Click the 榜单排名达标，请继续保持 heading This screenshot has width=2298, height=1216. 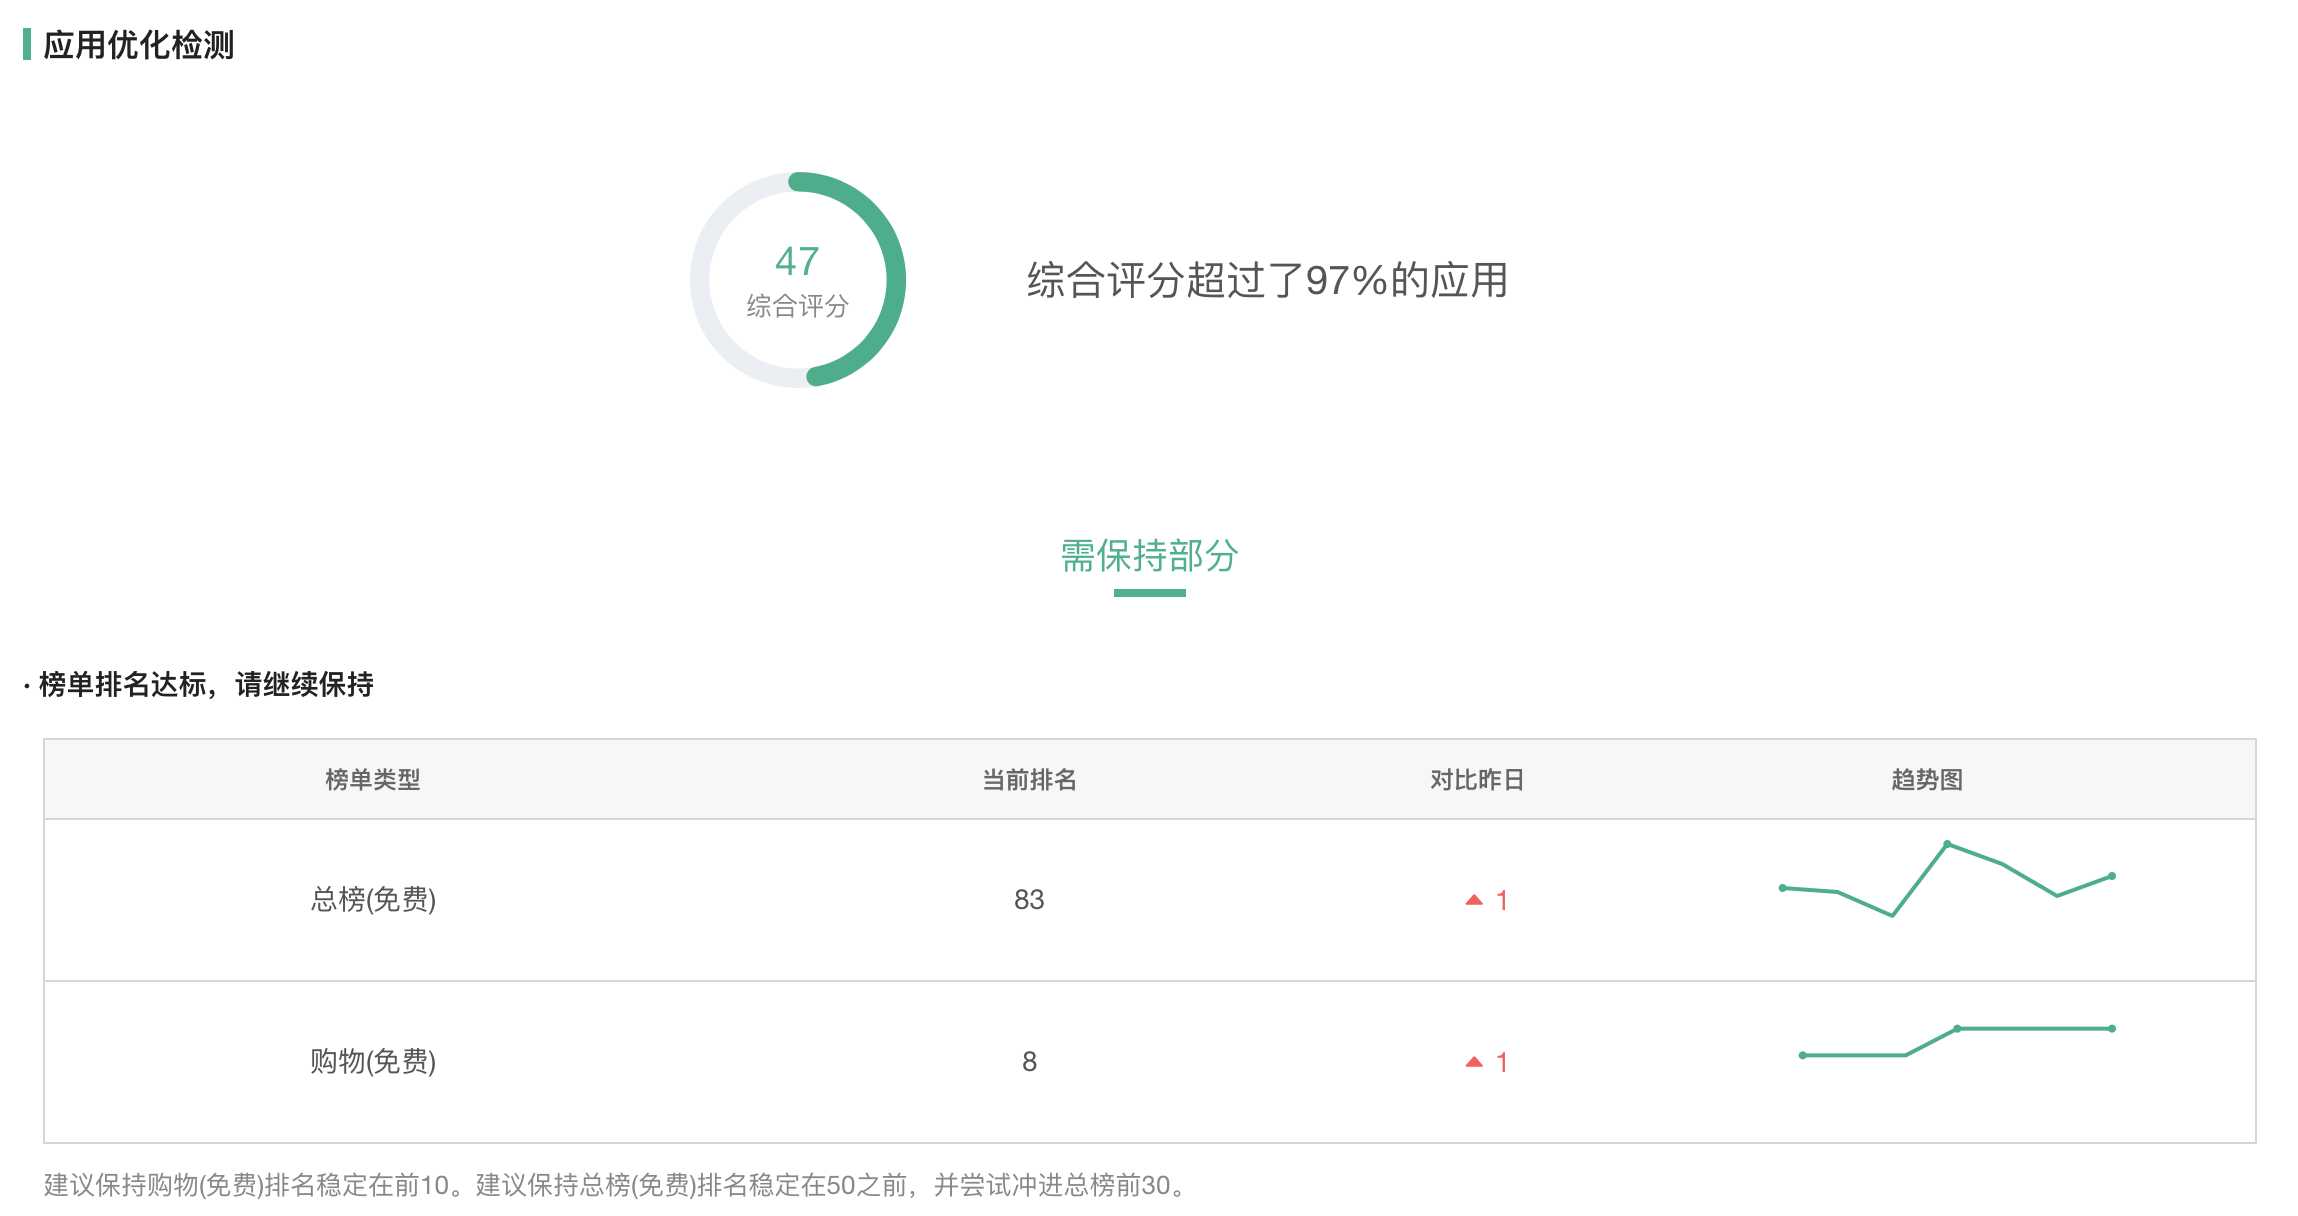point(205,685)
